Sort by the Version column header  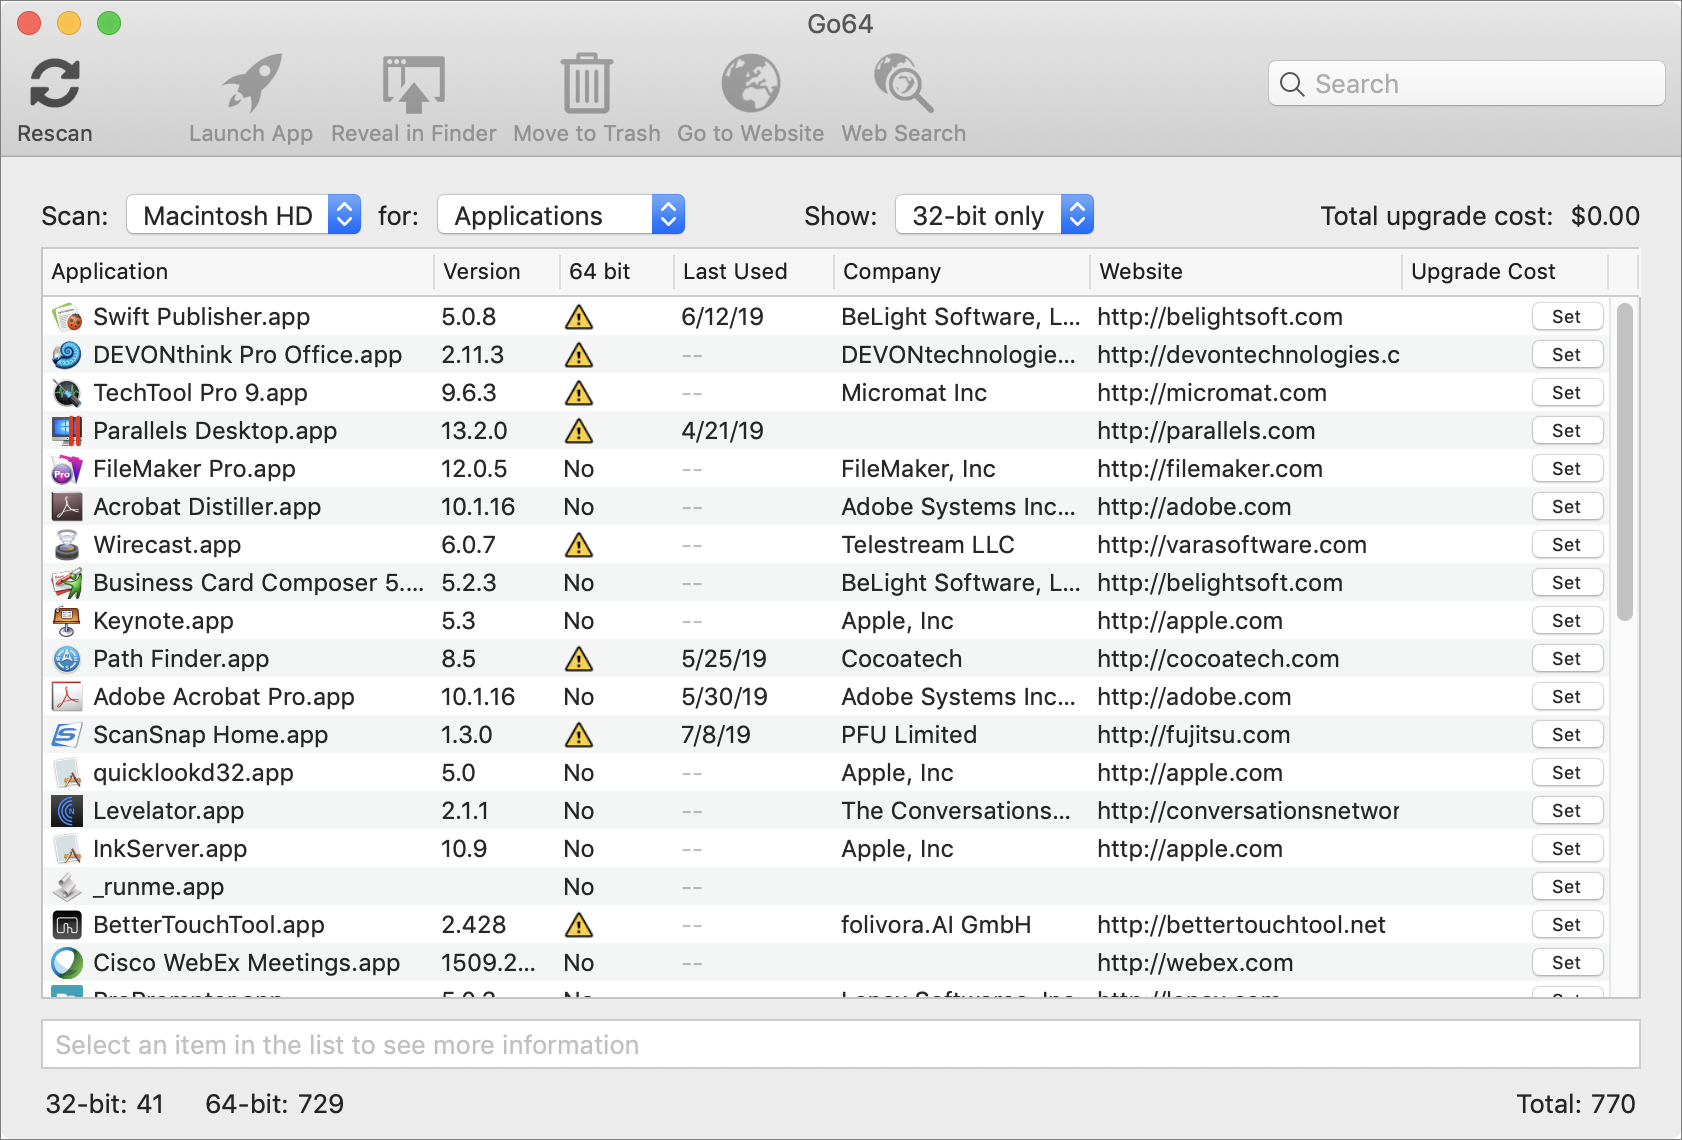coord(497,272)
